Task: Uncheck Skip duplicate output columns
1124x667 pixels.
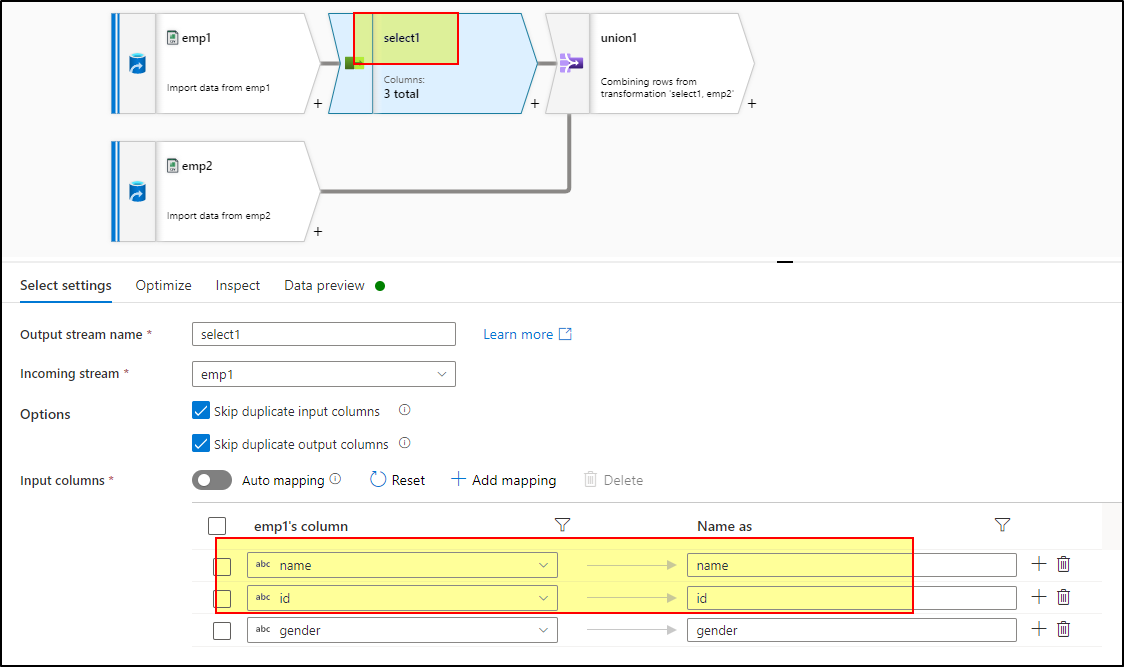Action: (201, 443)
